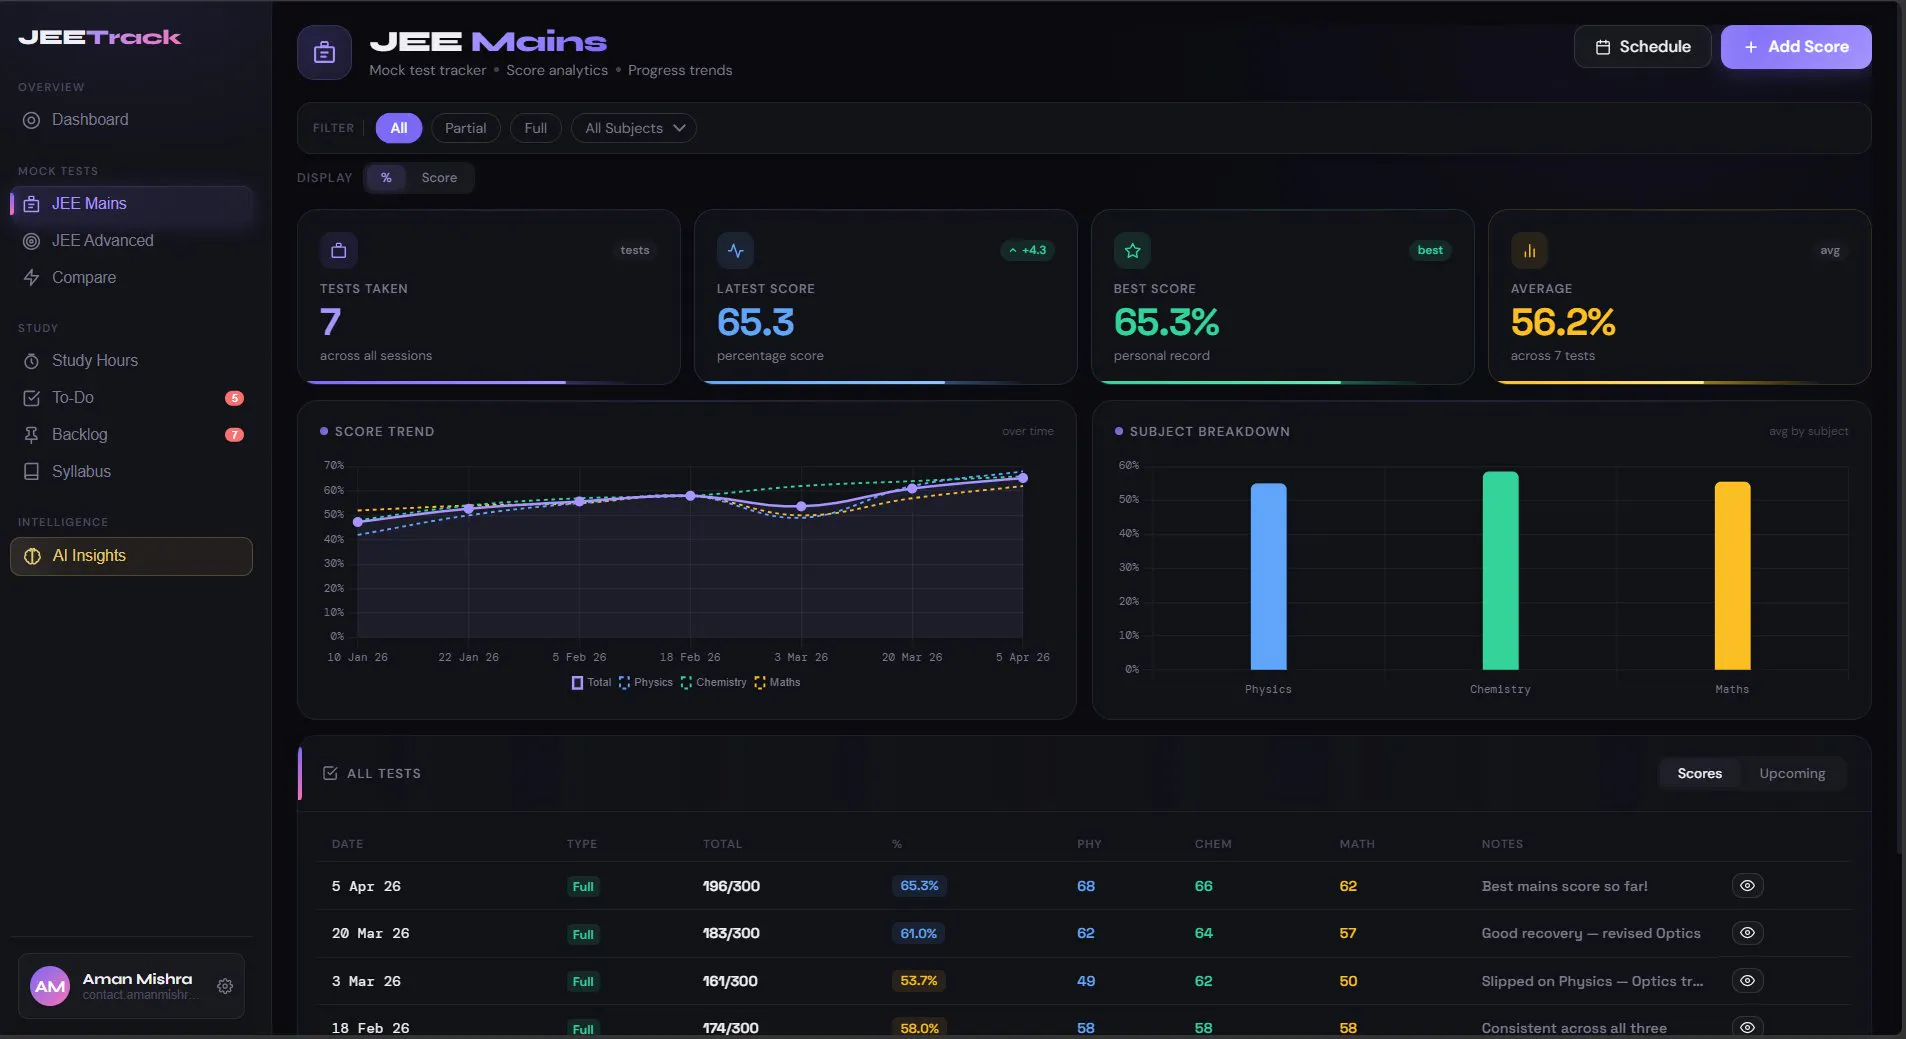The width and height of the screenshot is (1906, 1039).
Task: Toggle Maths series in chart legend
Action: pyautogui.click(x=778, y=683)
